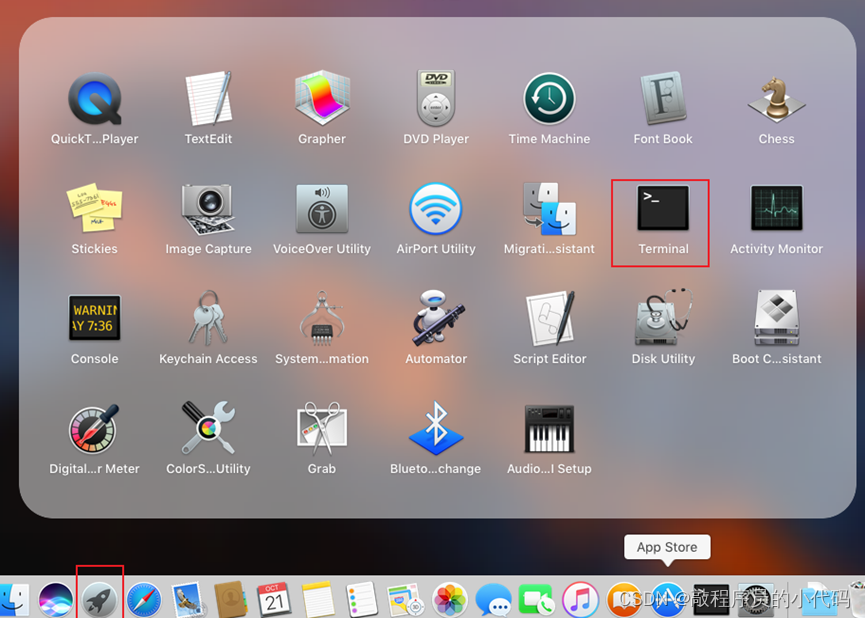The image size is (865, 618).
Task: Open FaceTime from the Dock
Action: pyautogui.click(x=536, y=600)
